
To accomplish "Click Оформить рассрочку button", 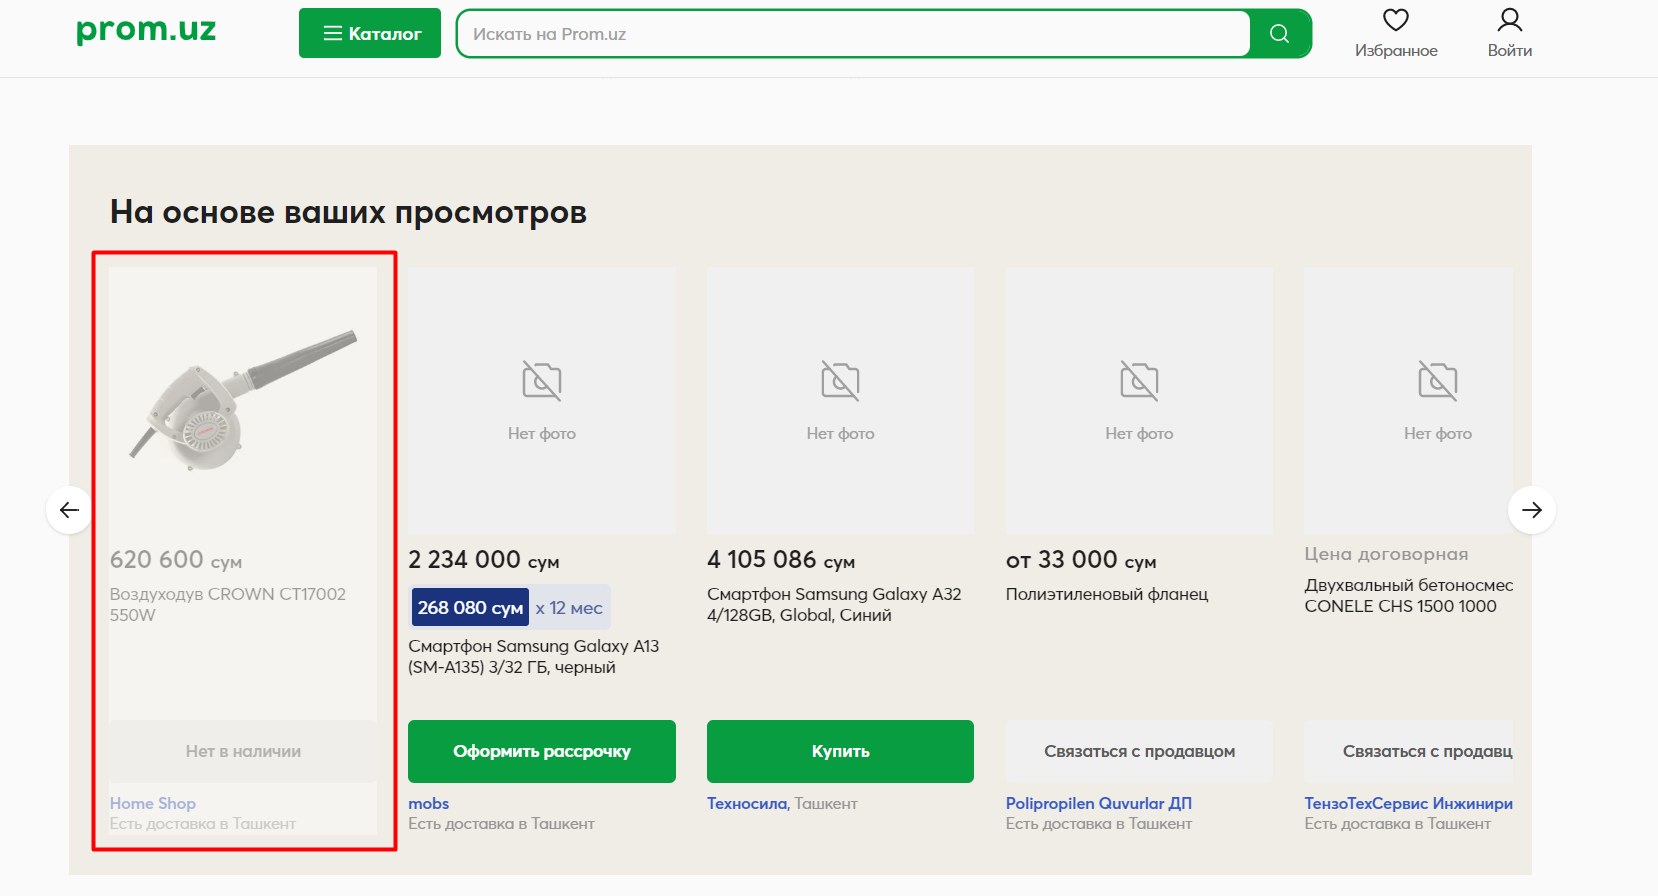I will click(x=542, y=751).
